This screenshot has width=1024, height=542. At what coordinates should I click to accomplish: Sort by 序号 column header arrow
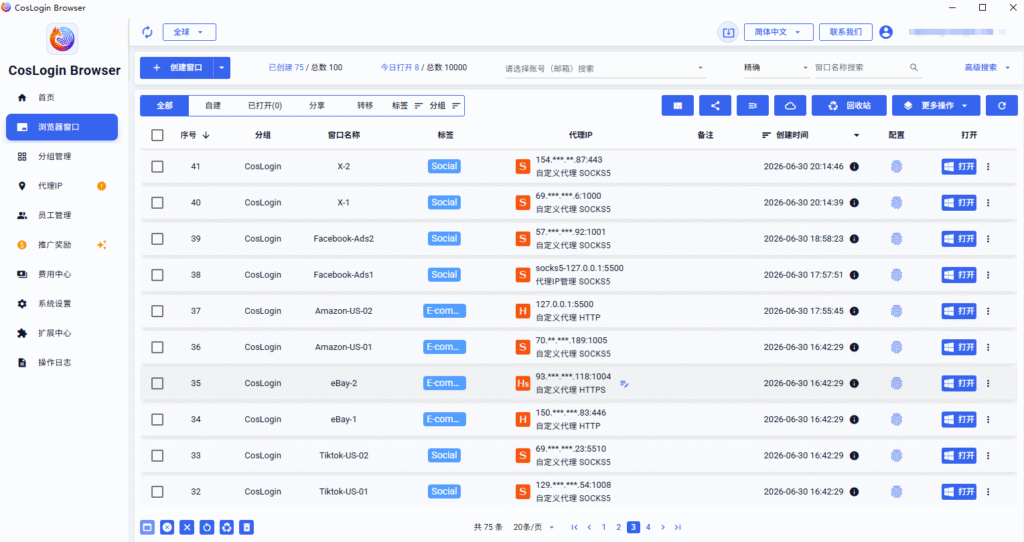pyautogui.click(x=206, y=135)
